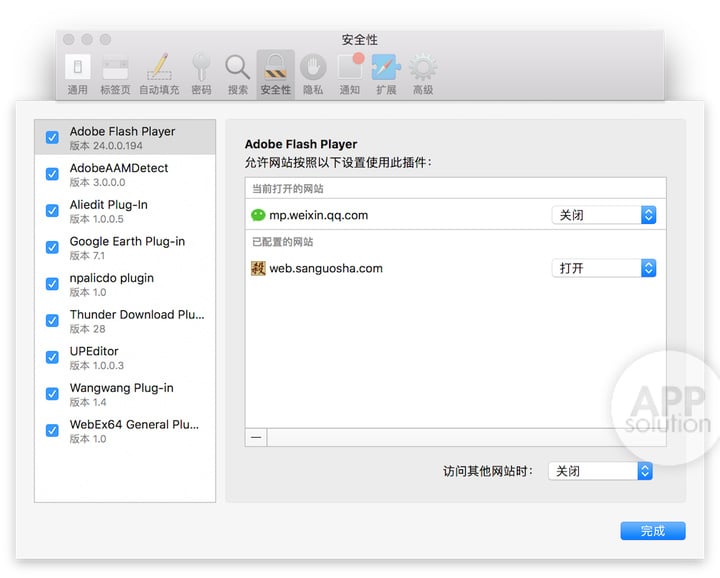Select the Google Earth Plug-in name
Image resolution: width=720 pixels, height=578 pixels.
pos(127,241)
